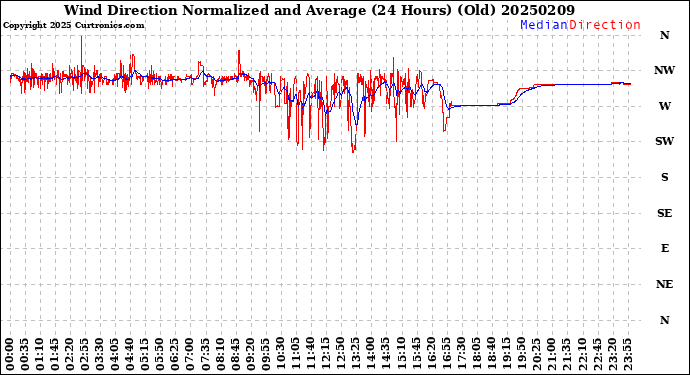Image resolution: width=690 pixels, height=375 pixels.
Task: Click the 07:35 time axis label
Action: pyautogui.click(x=205, y=355)
